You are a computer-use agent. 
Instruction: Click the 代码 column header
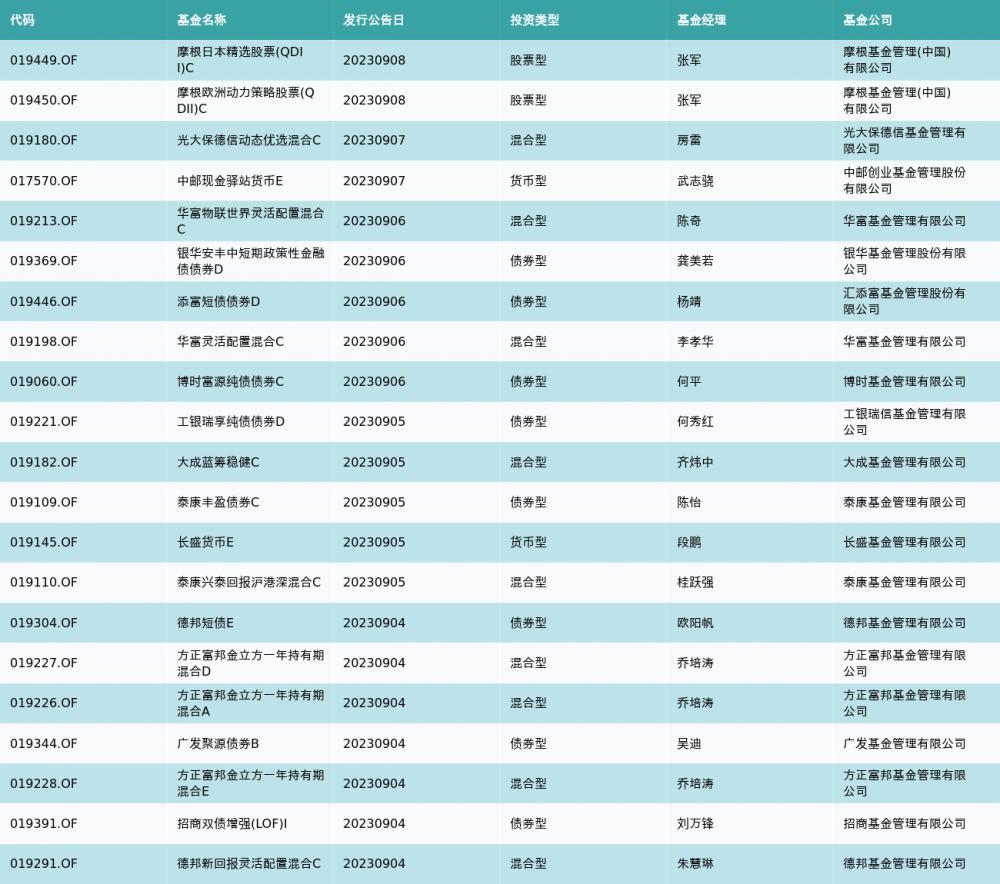[x=22, y=20]
